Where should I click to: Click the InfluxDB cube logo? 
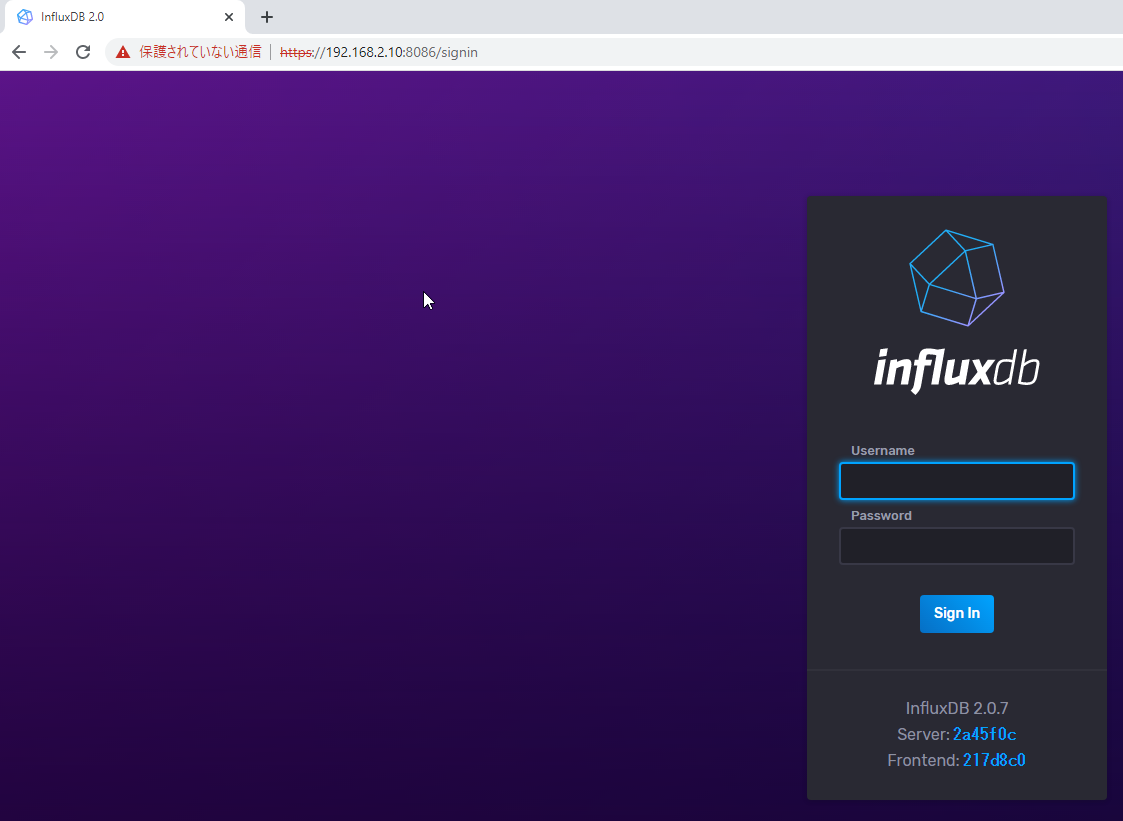click(956, 278)
